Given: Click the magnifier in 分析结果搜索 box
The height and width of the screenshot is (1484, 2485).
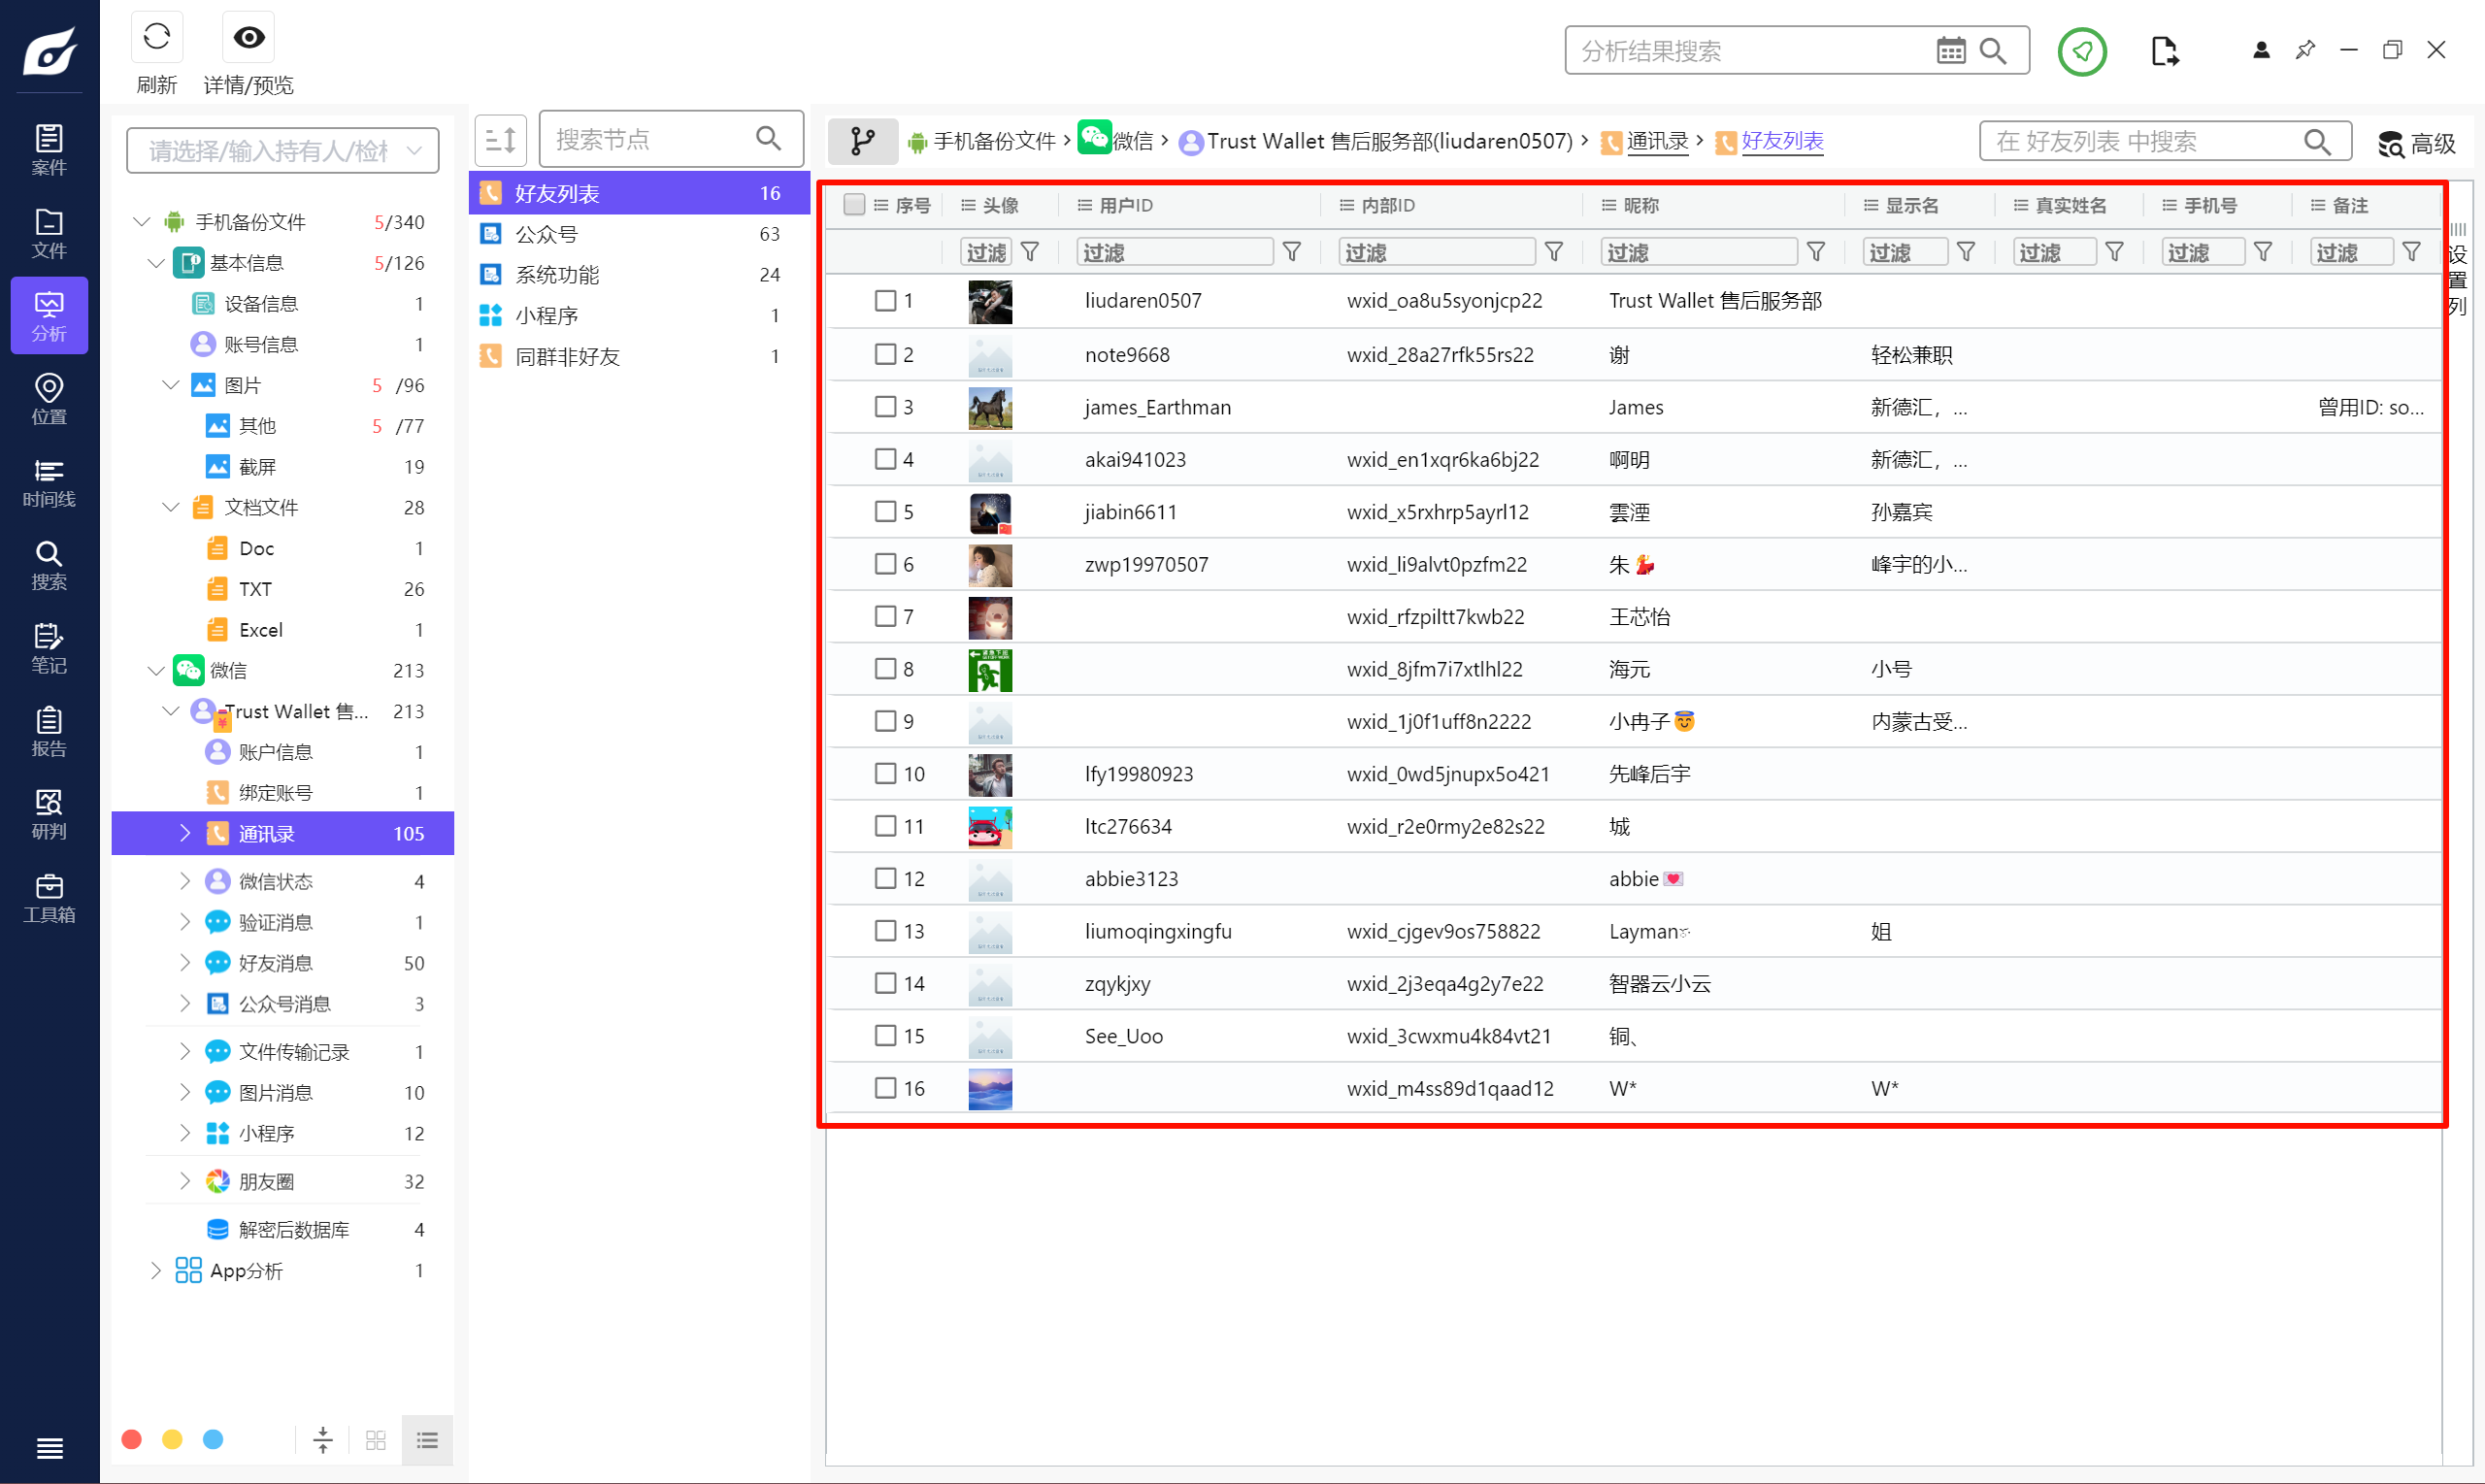Looking at the screenshot, I should [x=1993, y=50].
